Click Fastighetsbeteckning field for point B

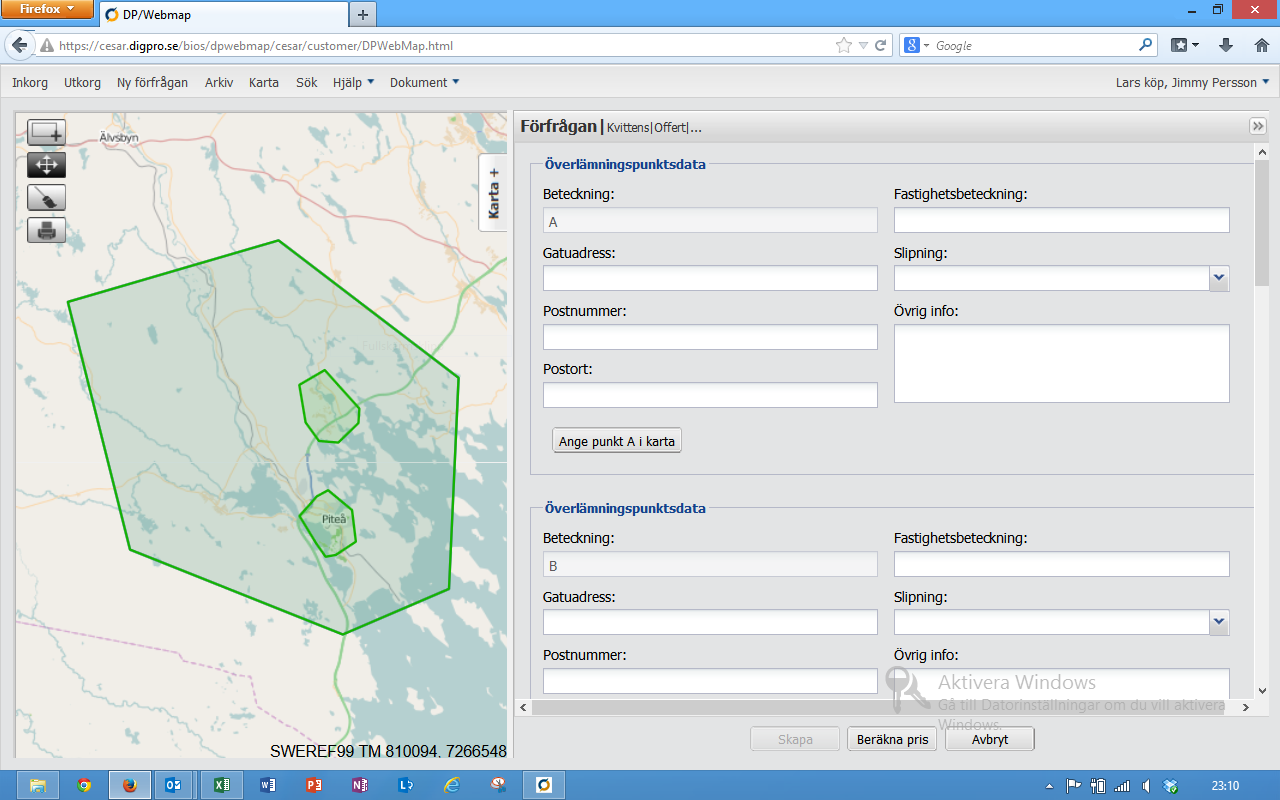(1061, 564)
